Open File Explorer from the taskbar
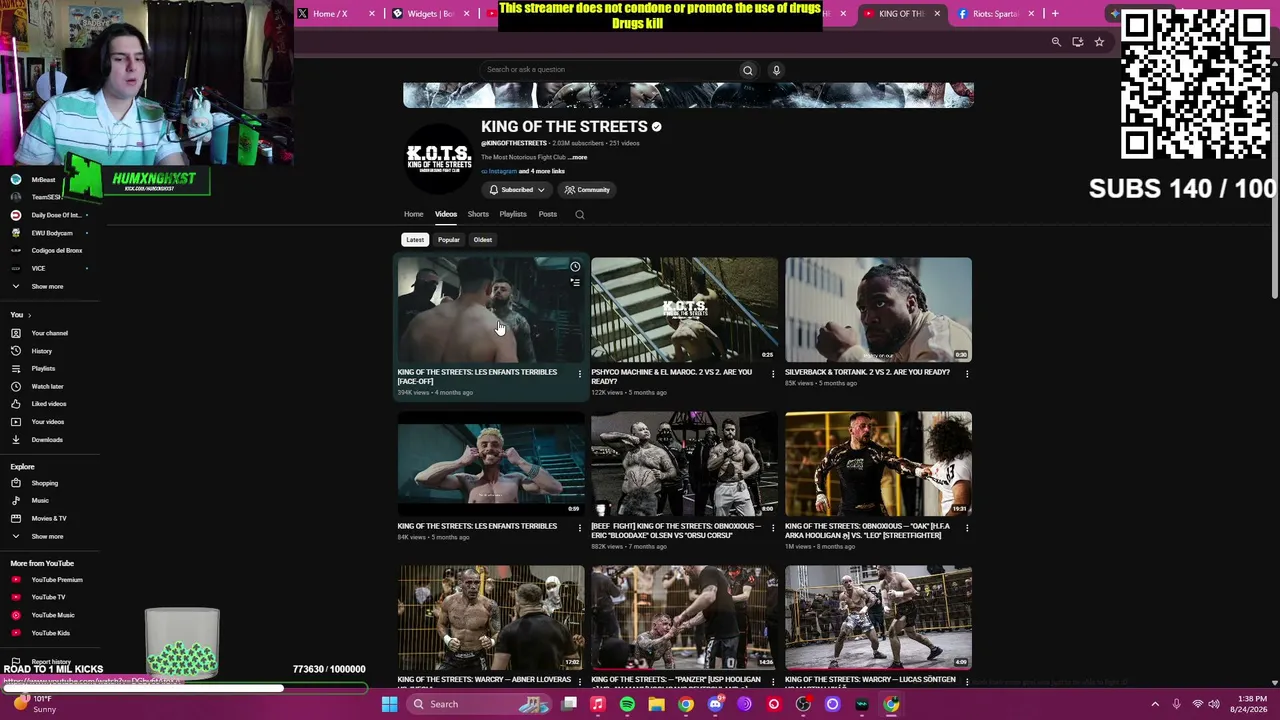The width and height of the screenshot is (1280, 720). [x=656, y=704]
